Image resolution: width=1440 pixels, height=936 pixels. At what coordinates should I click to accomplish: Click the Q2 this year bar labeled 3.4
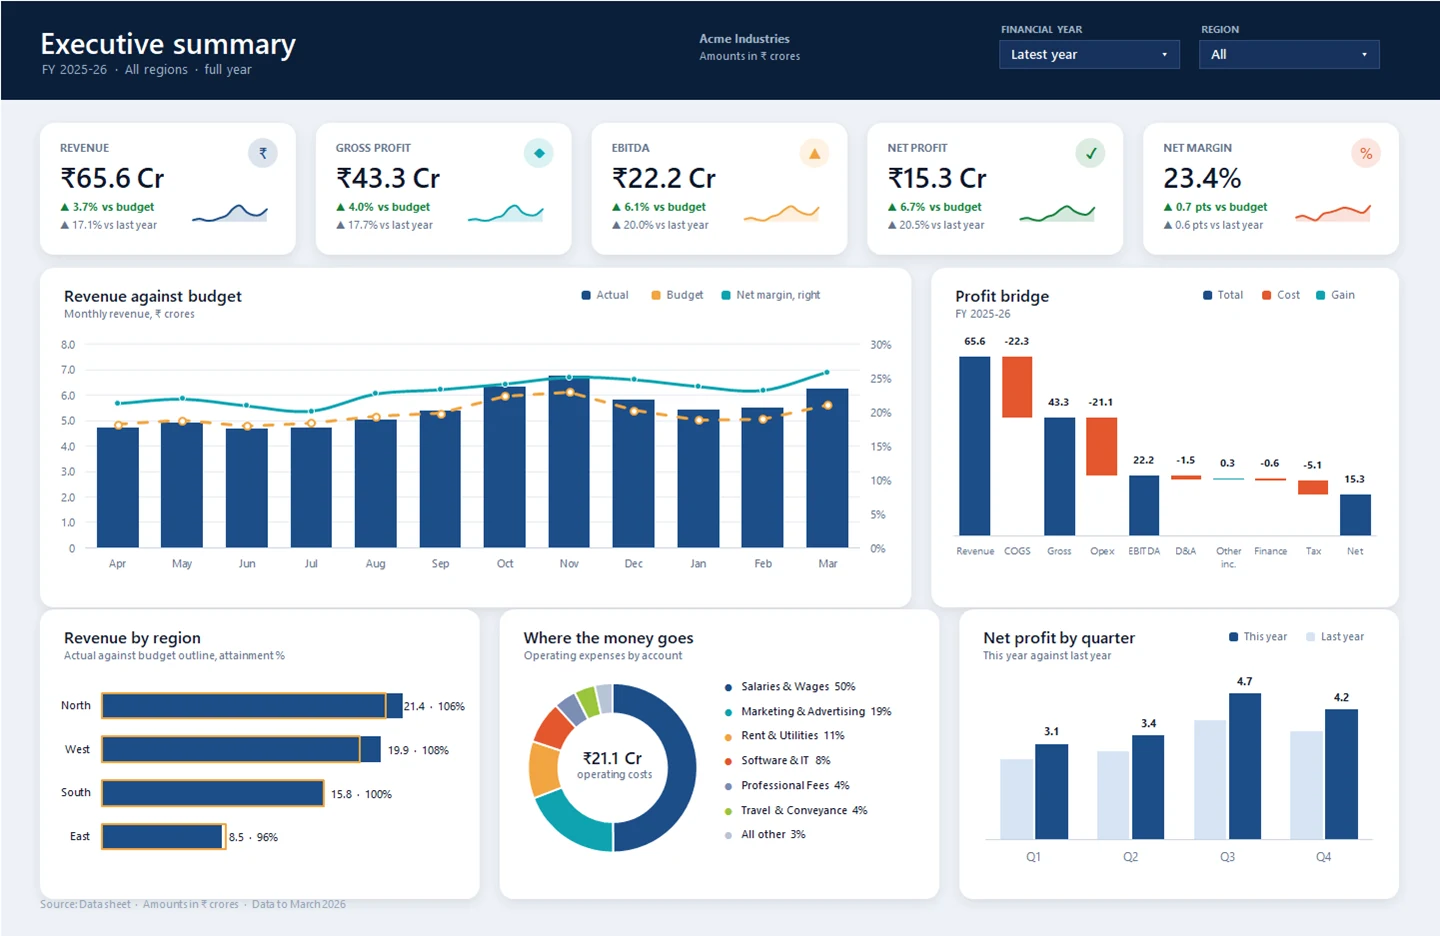pyautogui.click(x=1148, y=787)
